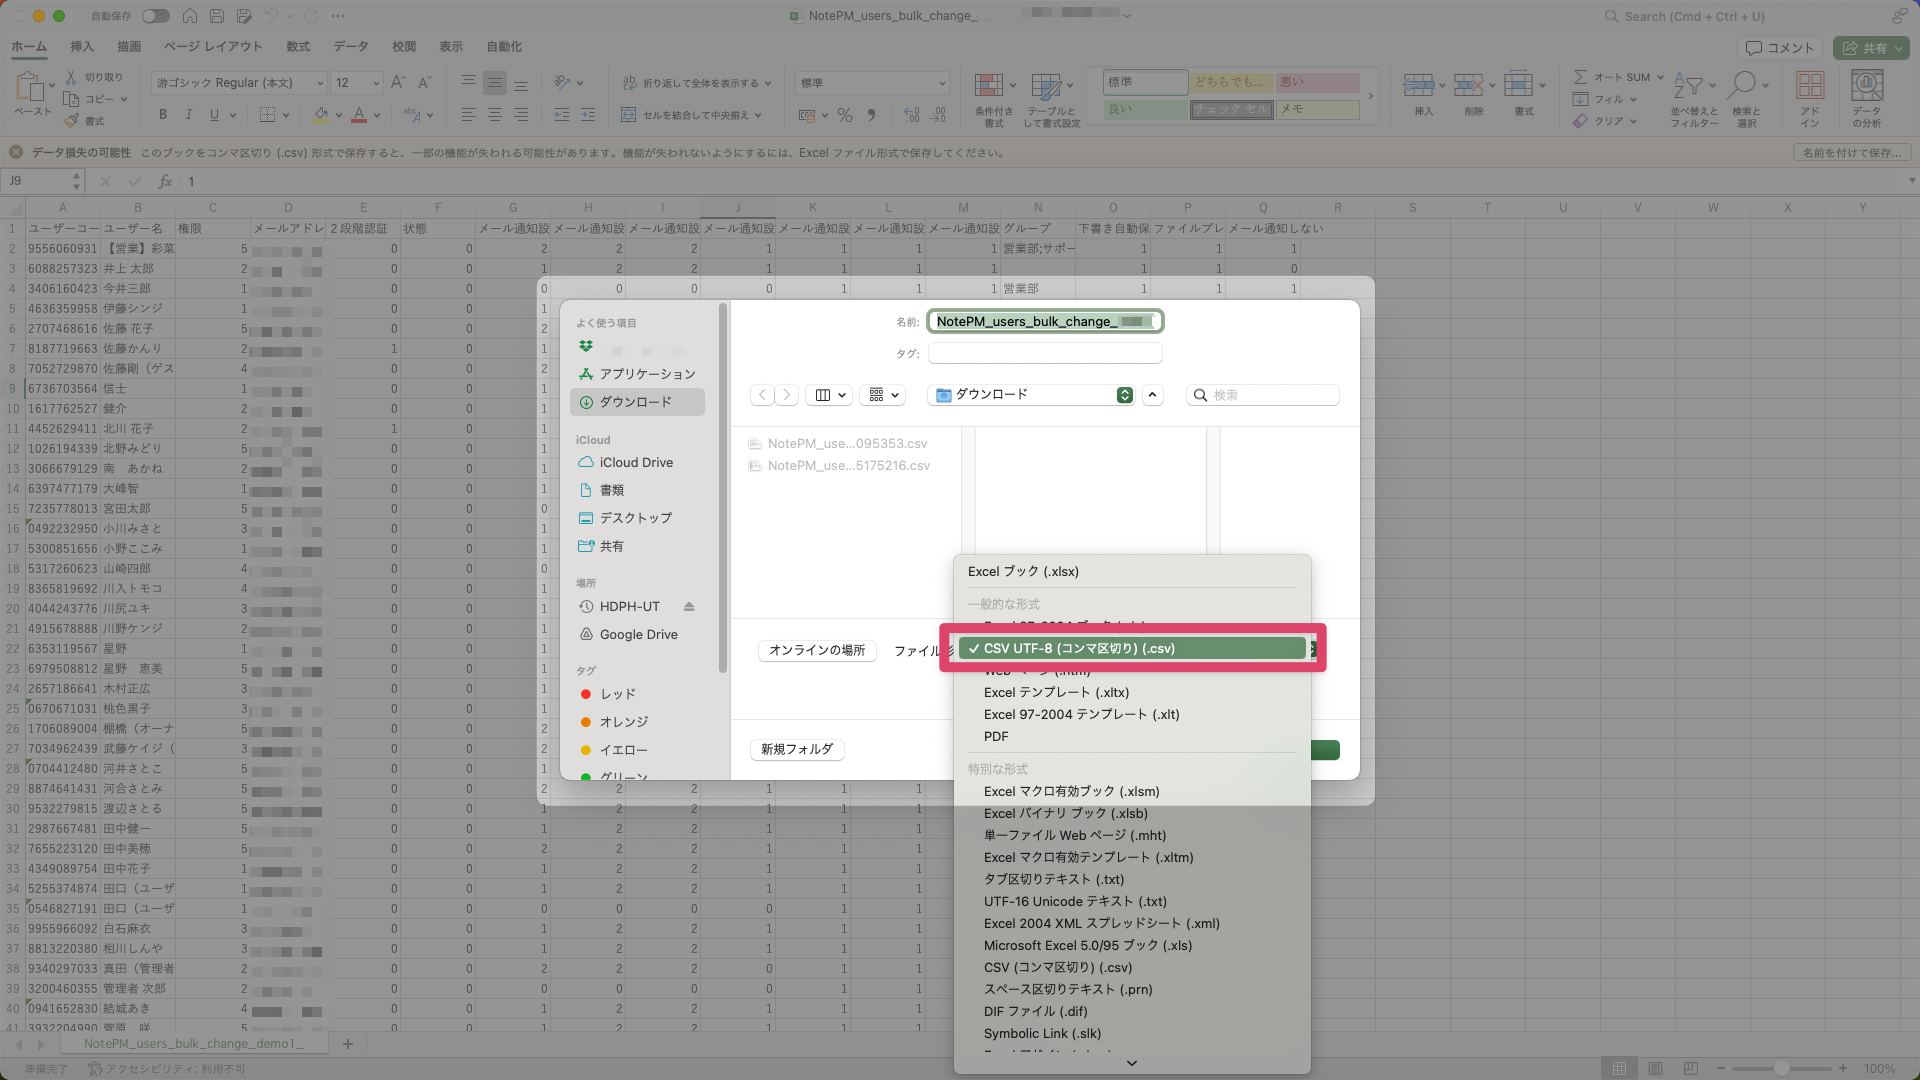
Task: Select the オレンジ tag in sidebar
Action: click(637, 722)
